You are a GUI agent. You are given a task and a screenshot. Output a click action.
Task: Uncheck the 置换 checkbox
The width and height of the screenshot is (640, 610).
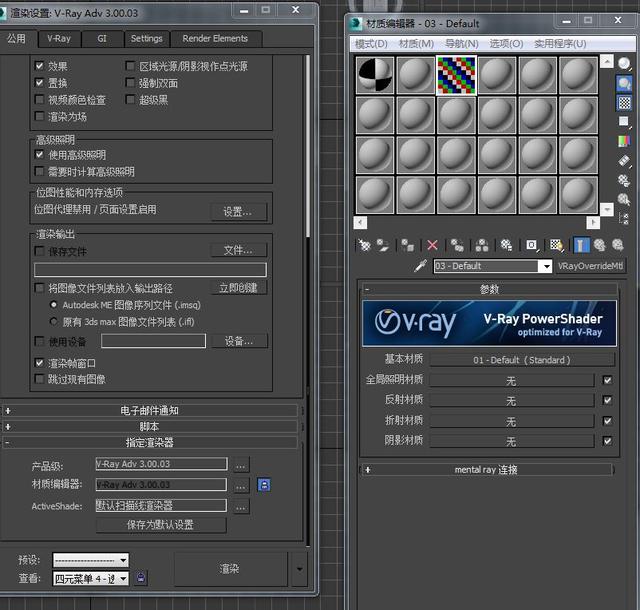click(39, 83)
